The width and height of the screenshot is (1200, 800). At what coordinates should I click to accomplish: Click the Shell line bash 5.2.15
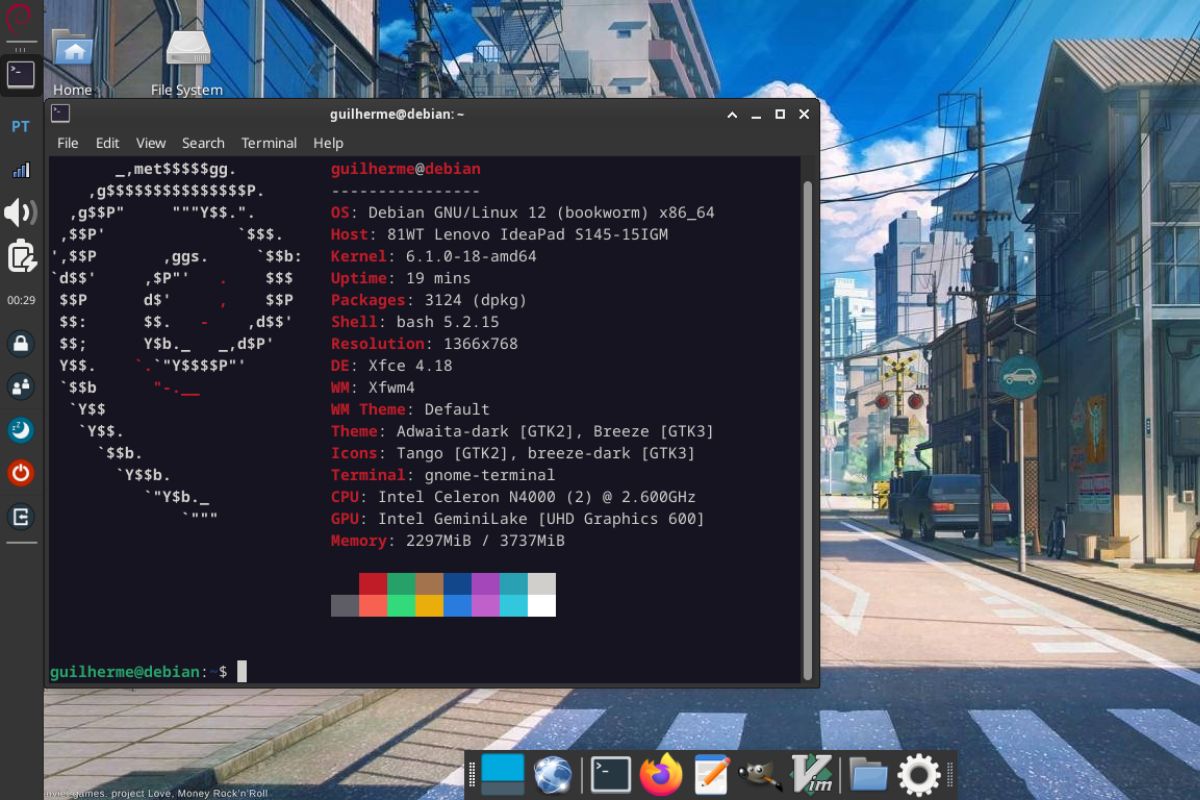coord(415,323)
